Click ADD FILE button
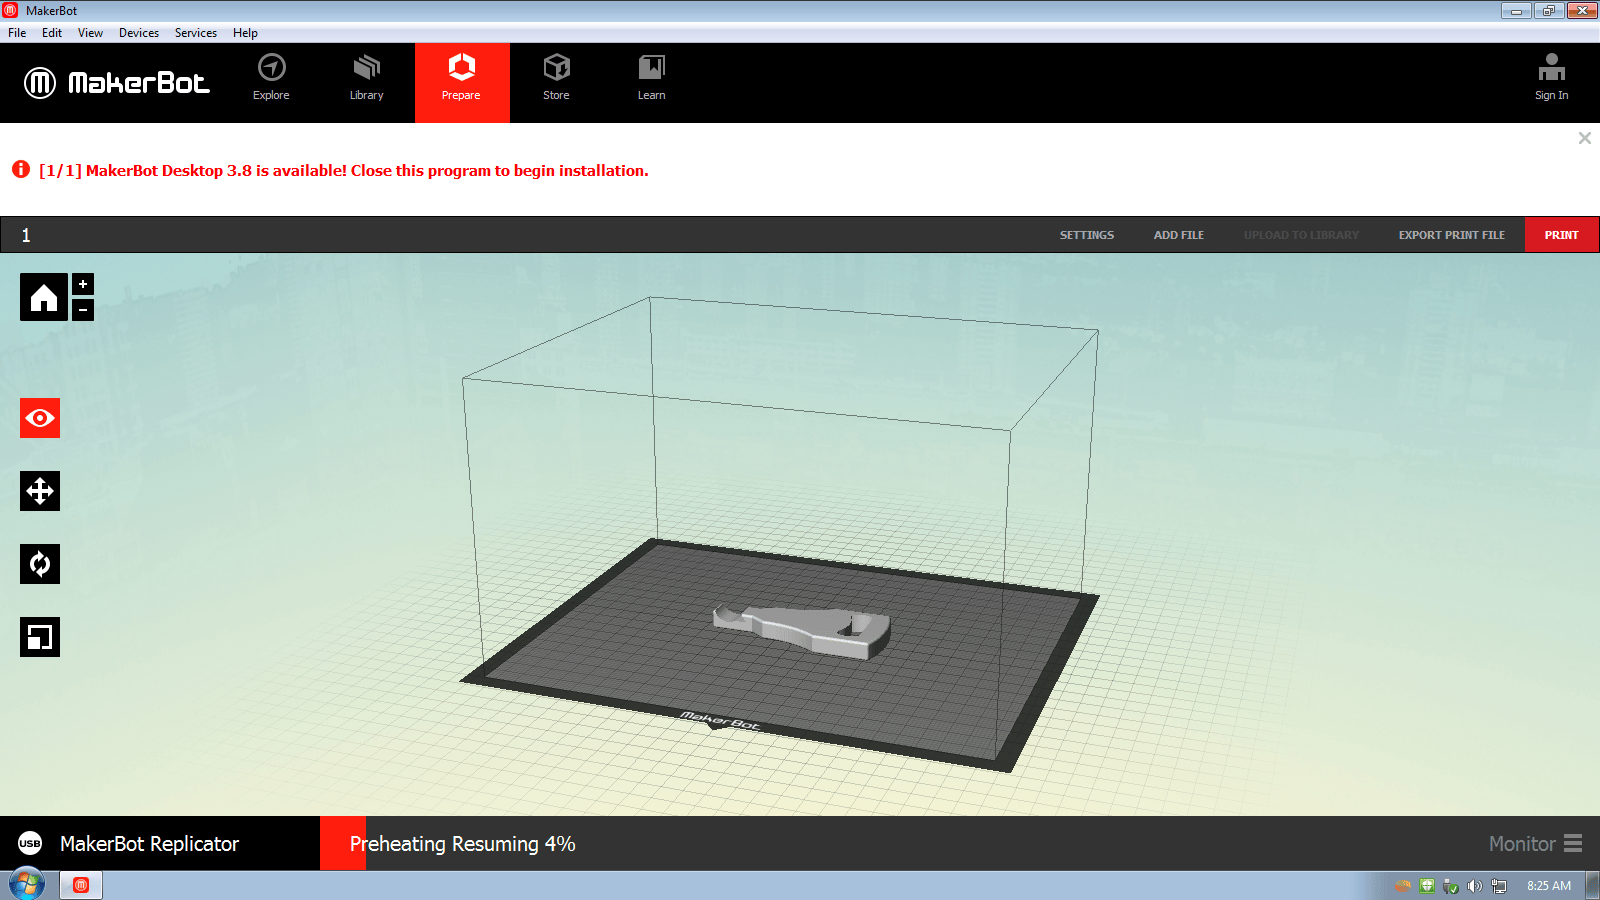The width and height of the screenshot is (1600, 900). [1179, 235]
